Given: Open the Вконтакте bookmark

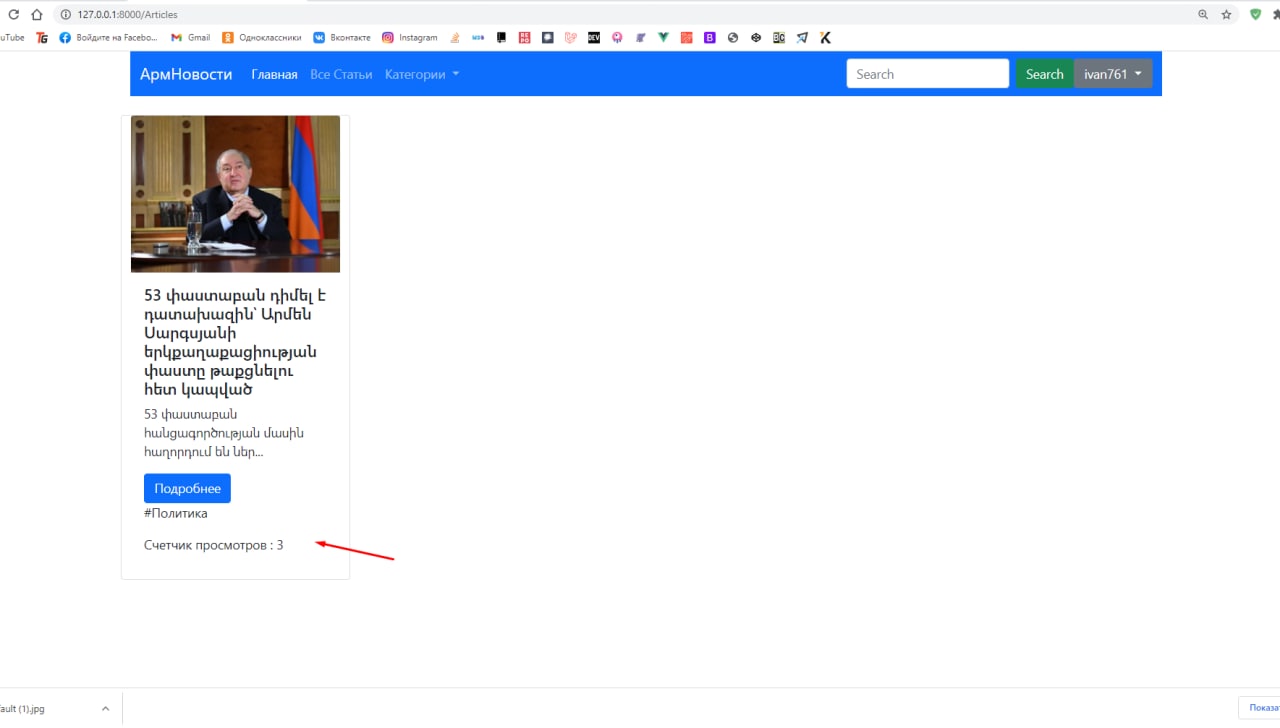Looking at the screenshot, I should click(342, 38).
